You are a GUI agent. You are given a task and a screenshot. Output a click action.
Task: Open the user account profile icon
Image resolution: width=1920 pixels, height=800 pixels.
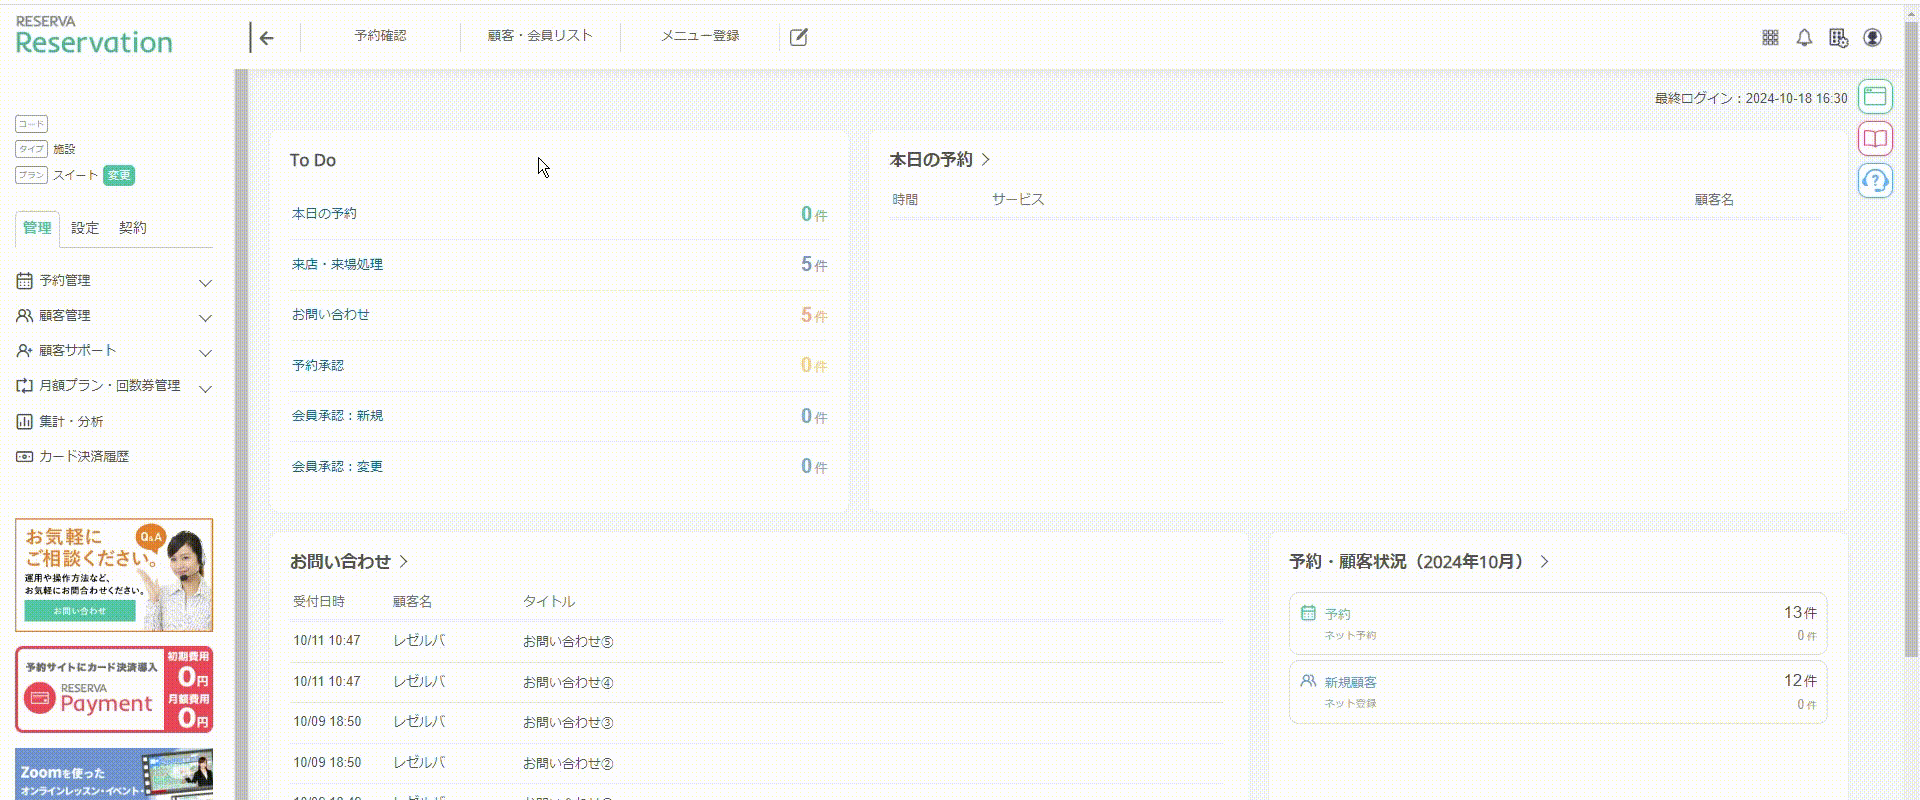[x=1872, y=37]
